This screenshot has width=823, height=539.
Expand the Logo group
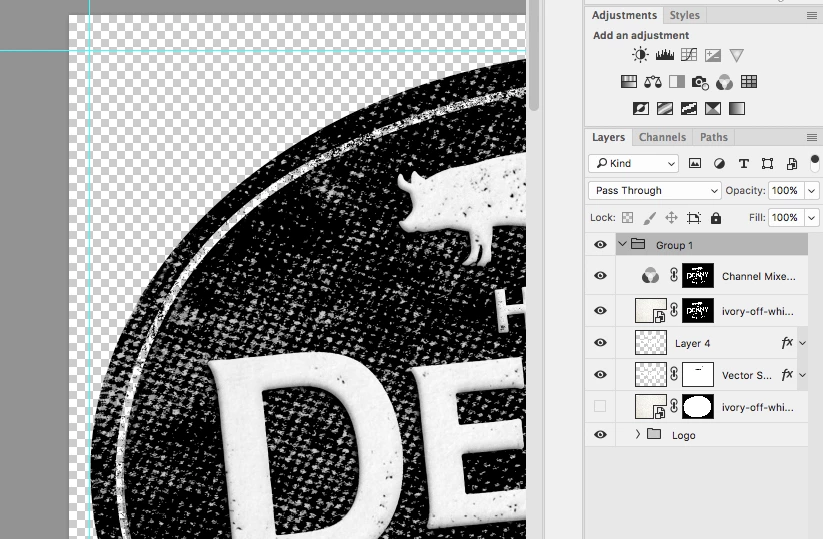pyautogui.click(x=638, y=434)
